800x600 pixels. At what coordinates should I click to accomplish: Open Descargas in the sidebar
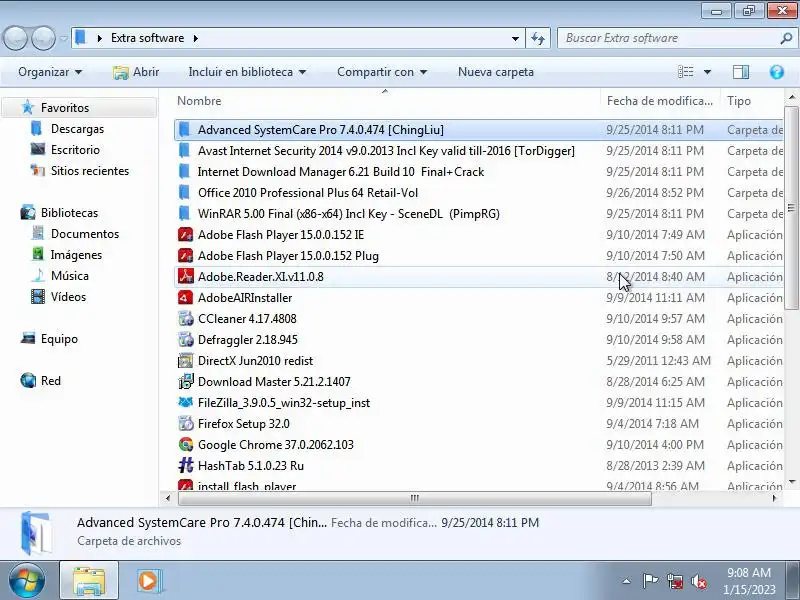pyautogui.click(x=77, y=129)
